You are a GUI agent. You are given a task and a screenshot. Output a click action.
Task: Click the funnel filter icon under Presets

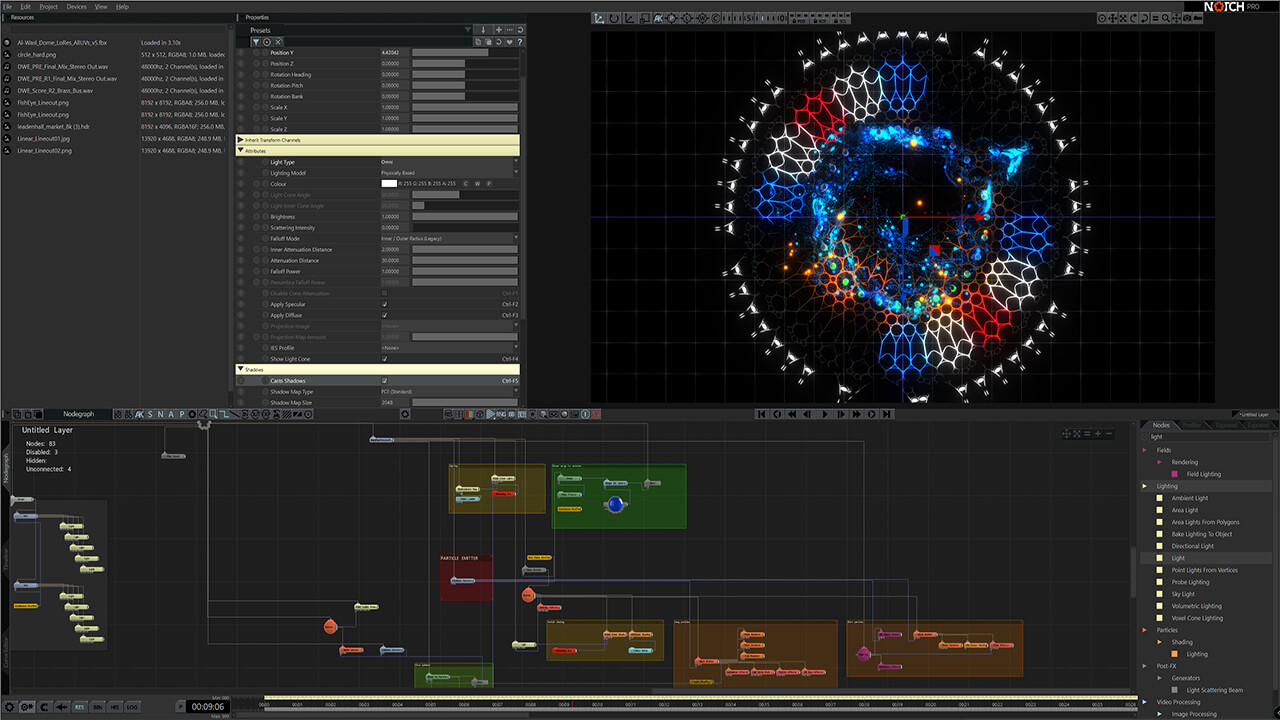(255, 42)
